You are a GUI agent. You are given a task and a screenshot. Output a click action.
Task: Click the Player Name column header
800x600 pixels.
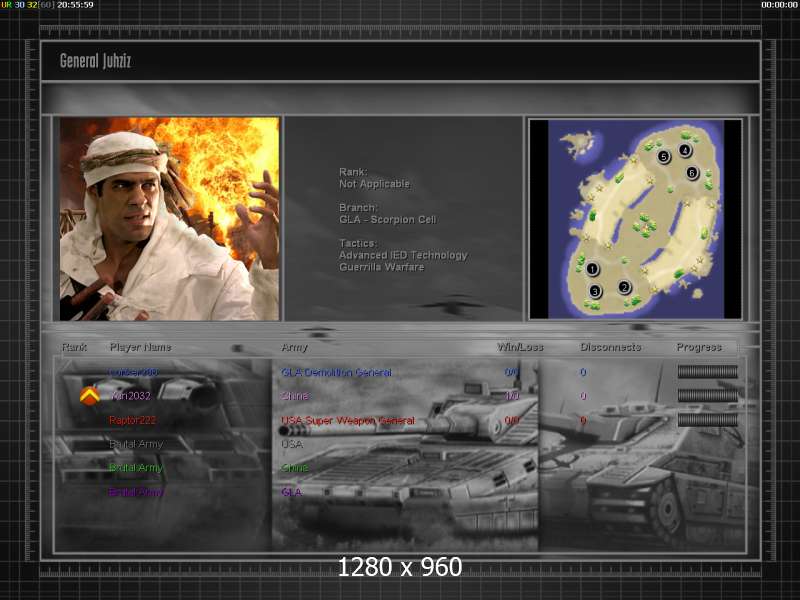tap(140, 347)
